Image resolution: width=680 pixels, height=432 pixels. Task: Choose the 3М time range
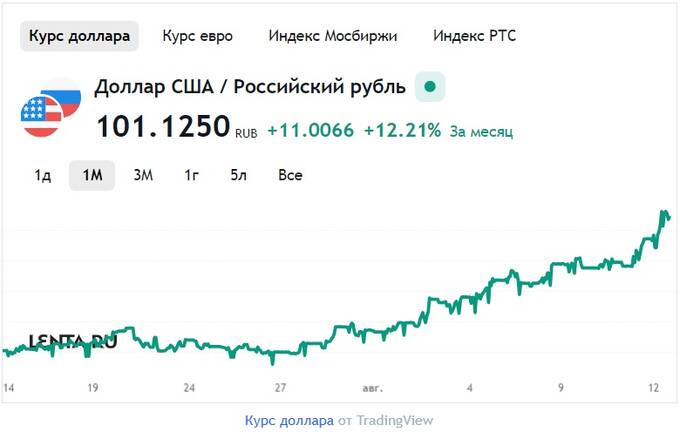143,175
